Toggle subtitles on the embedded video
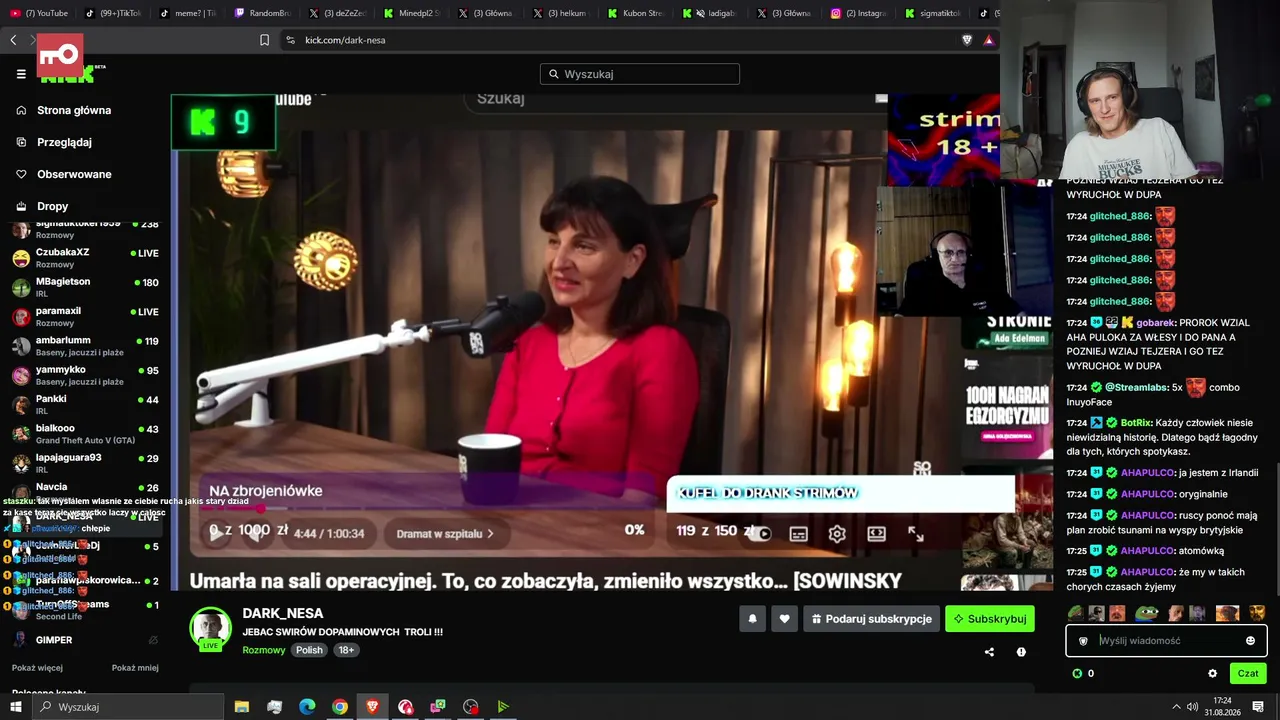 (x=798, y=534)
